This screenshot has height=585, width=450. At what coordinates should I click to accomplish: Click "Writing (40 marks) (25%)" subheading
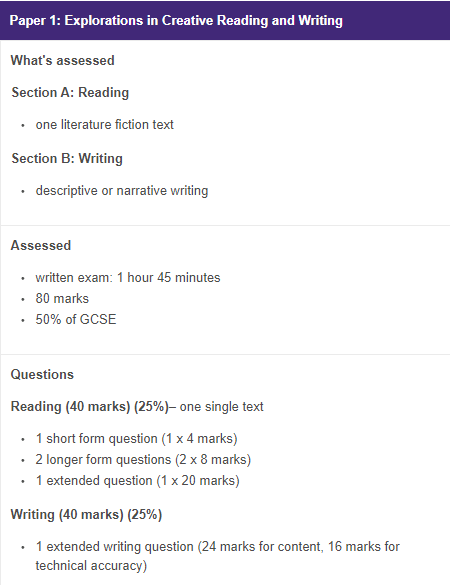point(86,515)
